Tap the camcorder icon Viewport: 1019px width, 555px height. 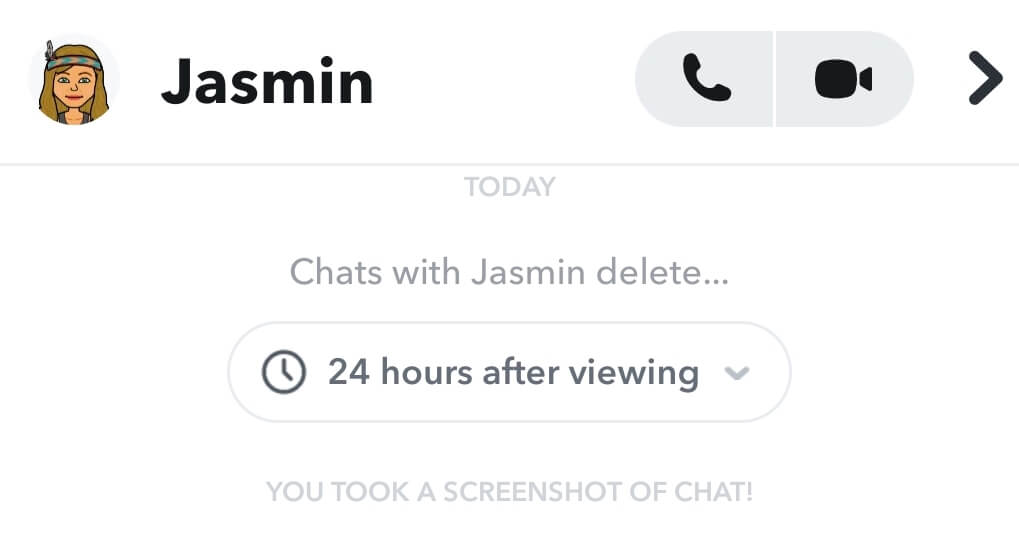[x=843, y=79]
